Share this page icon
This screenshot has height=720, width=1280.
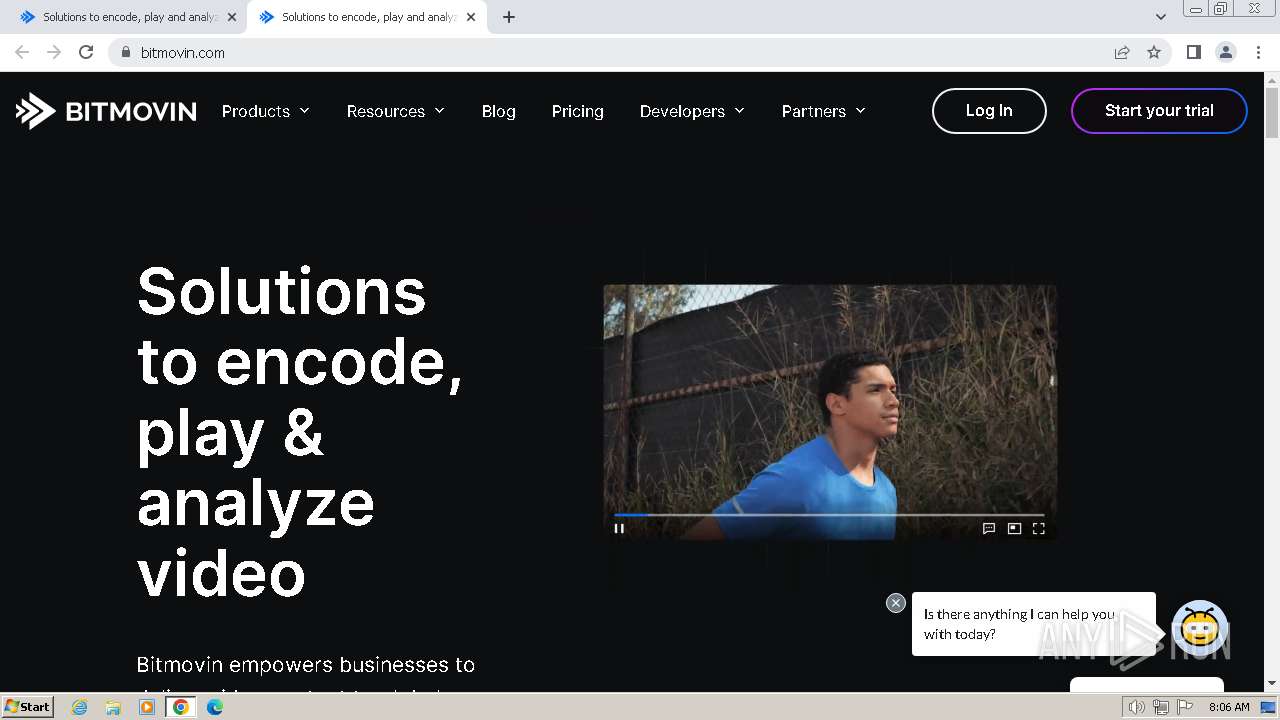(x=1122, y=53)
